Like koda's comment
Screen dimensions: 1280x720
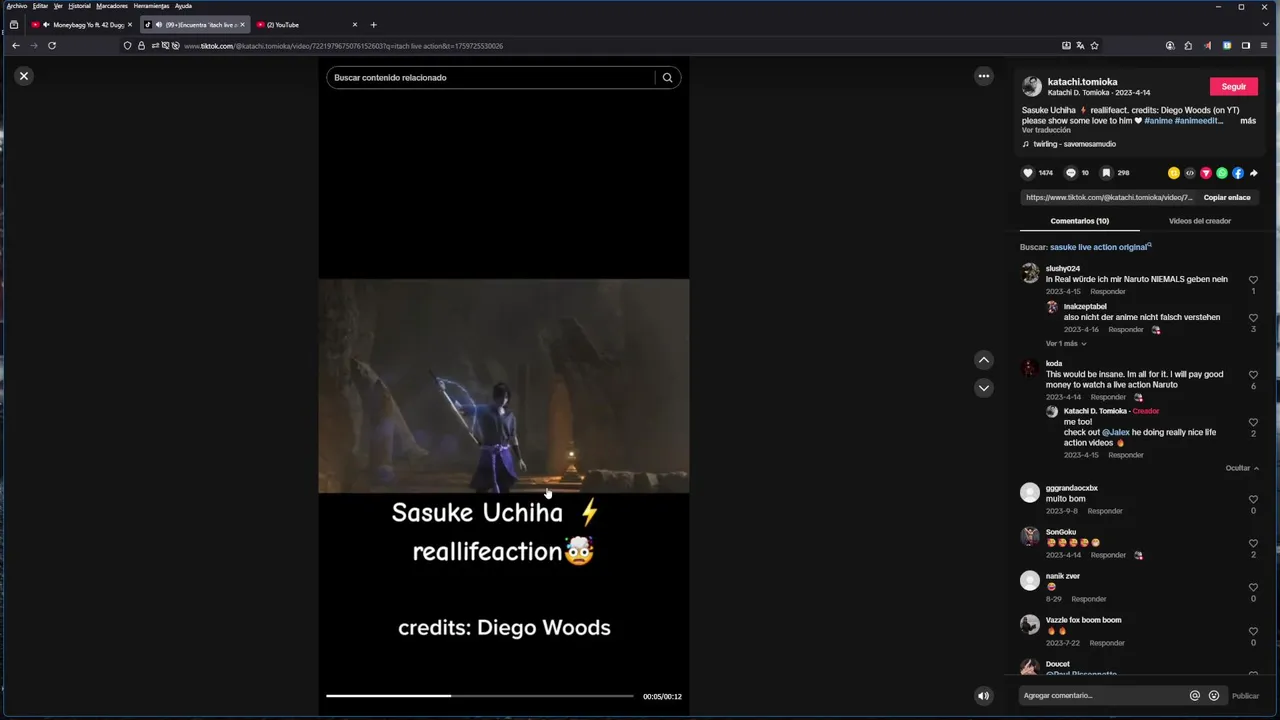coord(1253,376)
